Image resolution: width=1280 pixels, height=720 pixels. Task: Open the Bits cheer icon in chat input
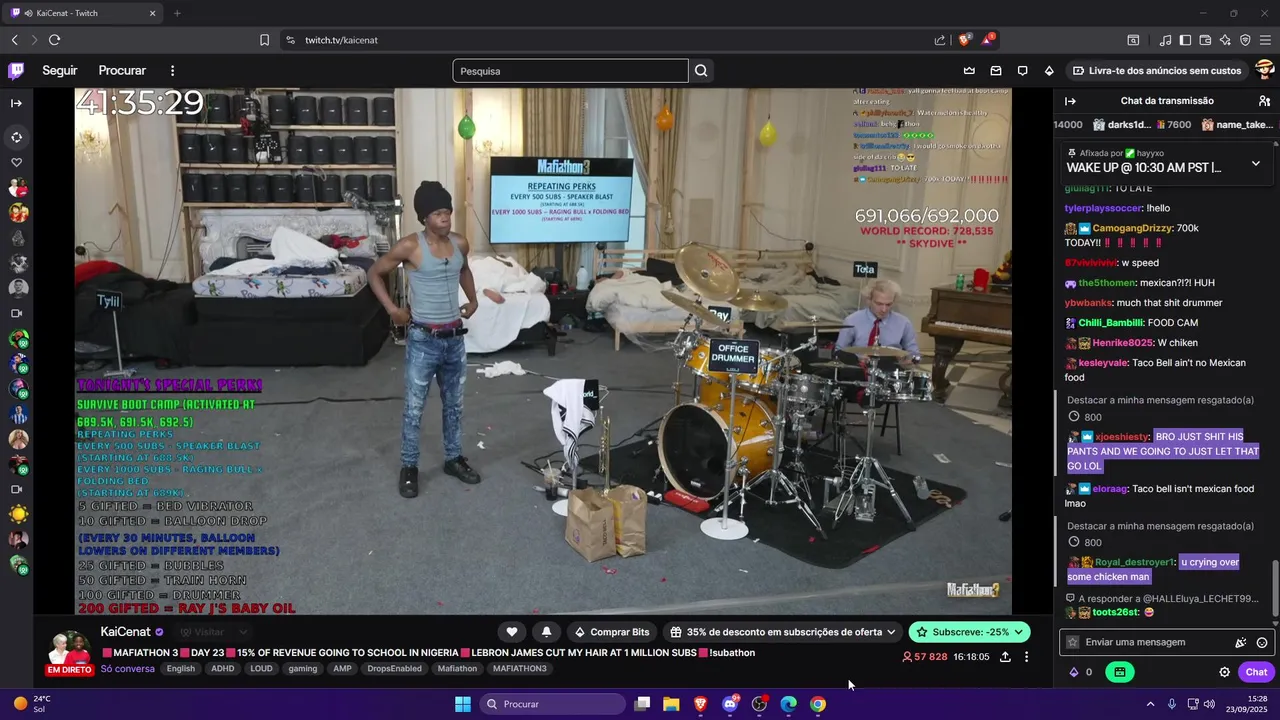coord(1241,643)
